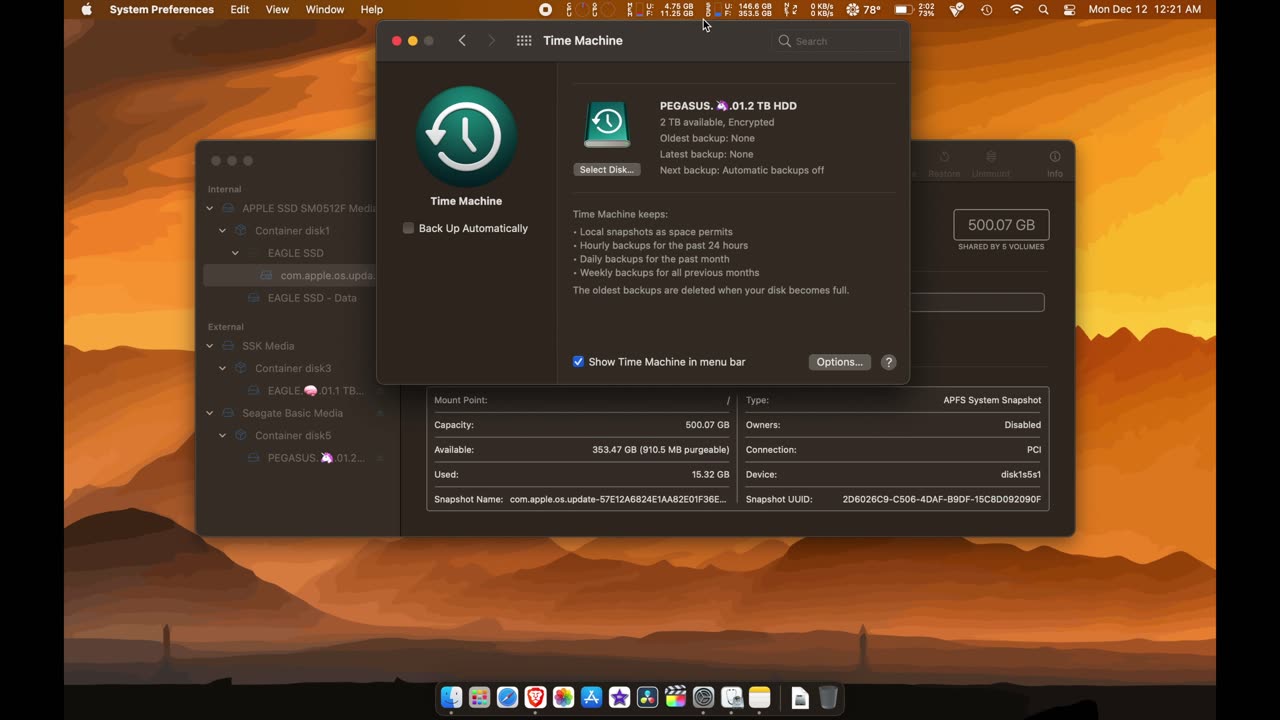Open Final Cut Pro from the dock
Image resolution: width=1280 pixels, height=720 pixels.
coord(676,698)
